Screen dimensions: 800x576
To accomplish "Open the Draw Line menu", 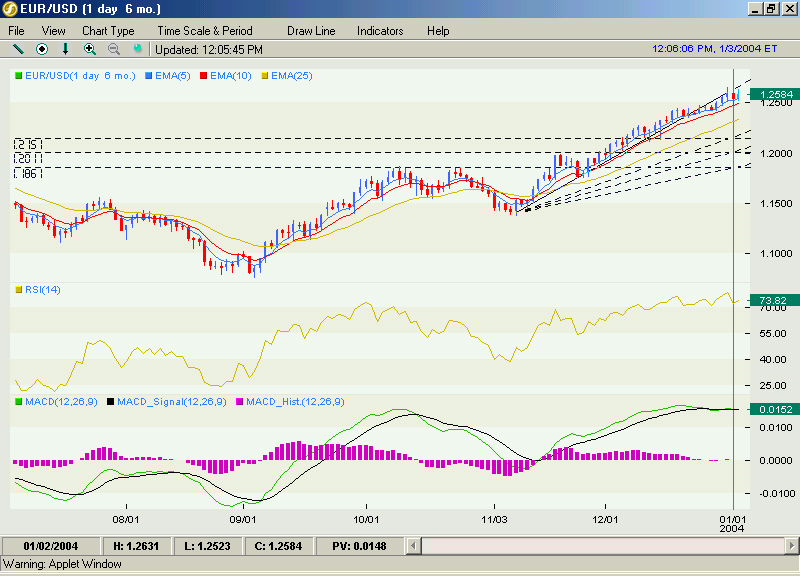I will pyautogui.click(x=311, y=31).
